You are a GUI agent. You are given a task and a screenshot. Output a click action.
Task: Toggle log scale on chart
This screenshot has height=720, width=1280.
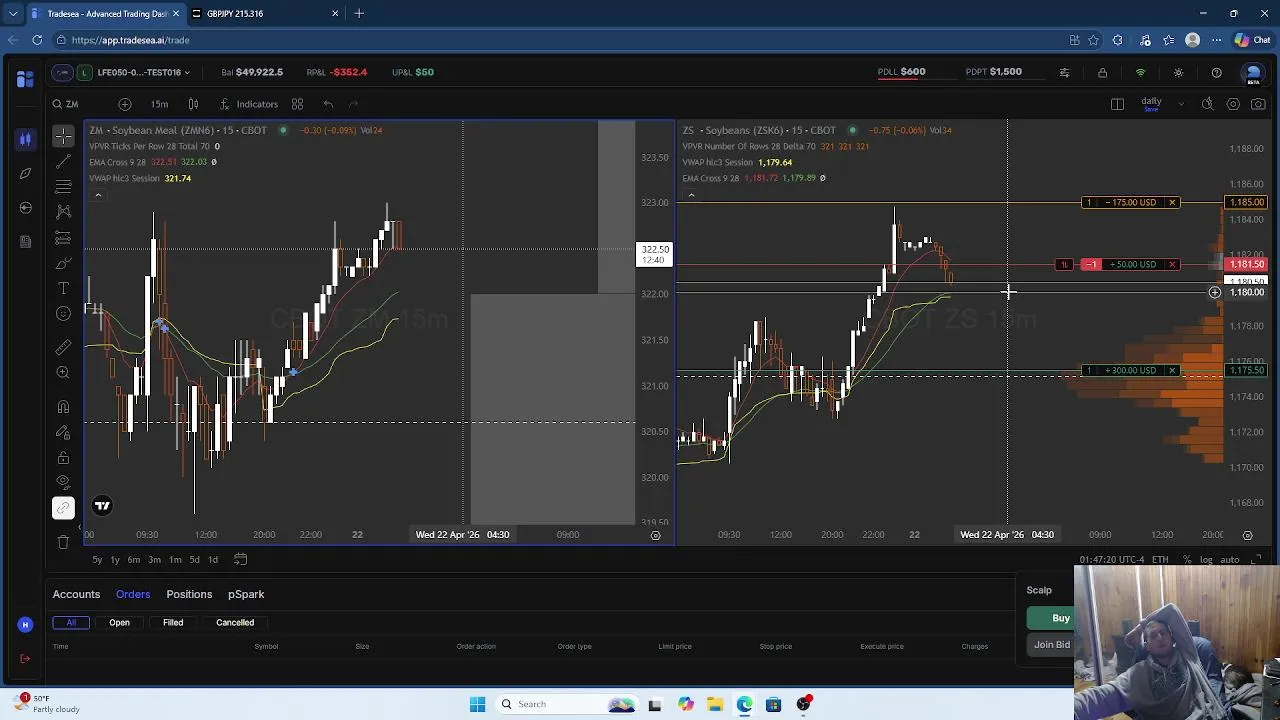(x=1207, y=560)
